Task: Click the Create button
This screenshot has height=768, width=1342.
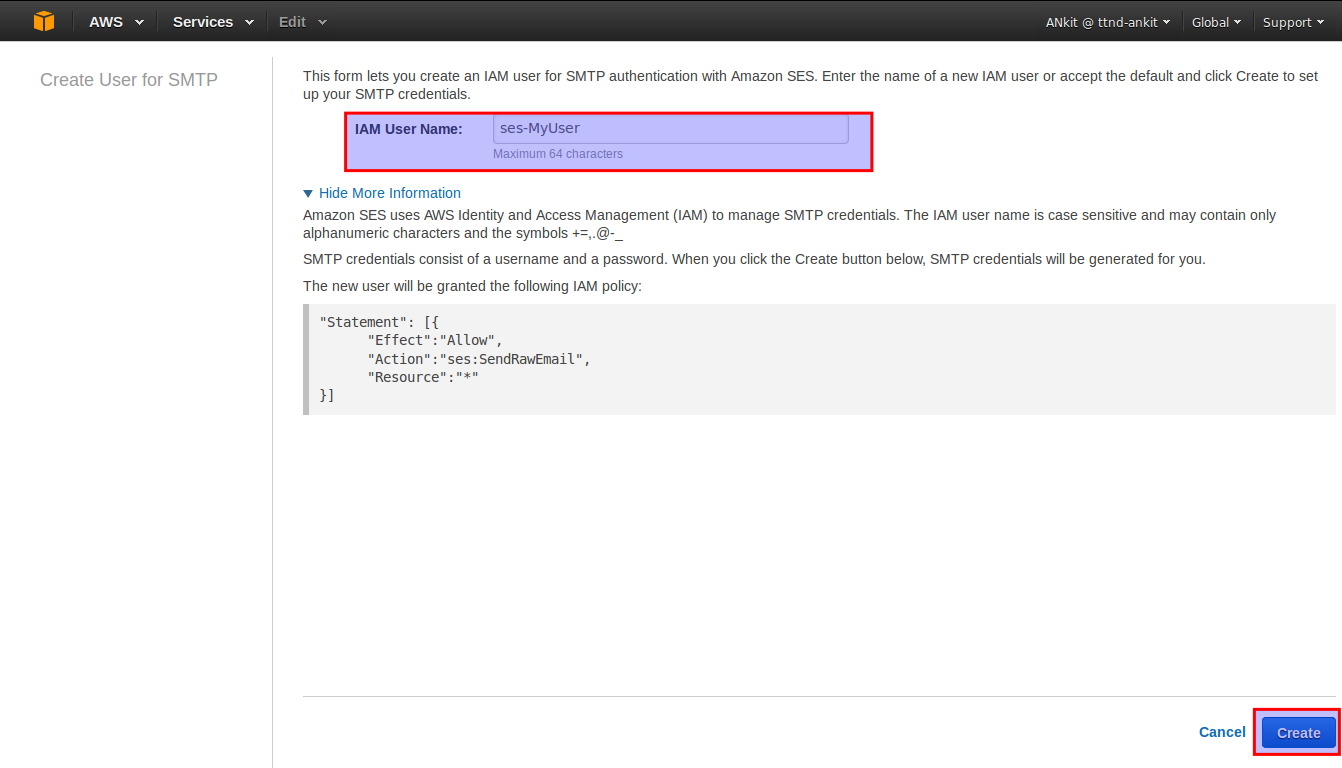Action: pyautogui.click(x=1298, y=732)
